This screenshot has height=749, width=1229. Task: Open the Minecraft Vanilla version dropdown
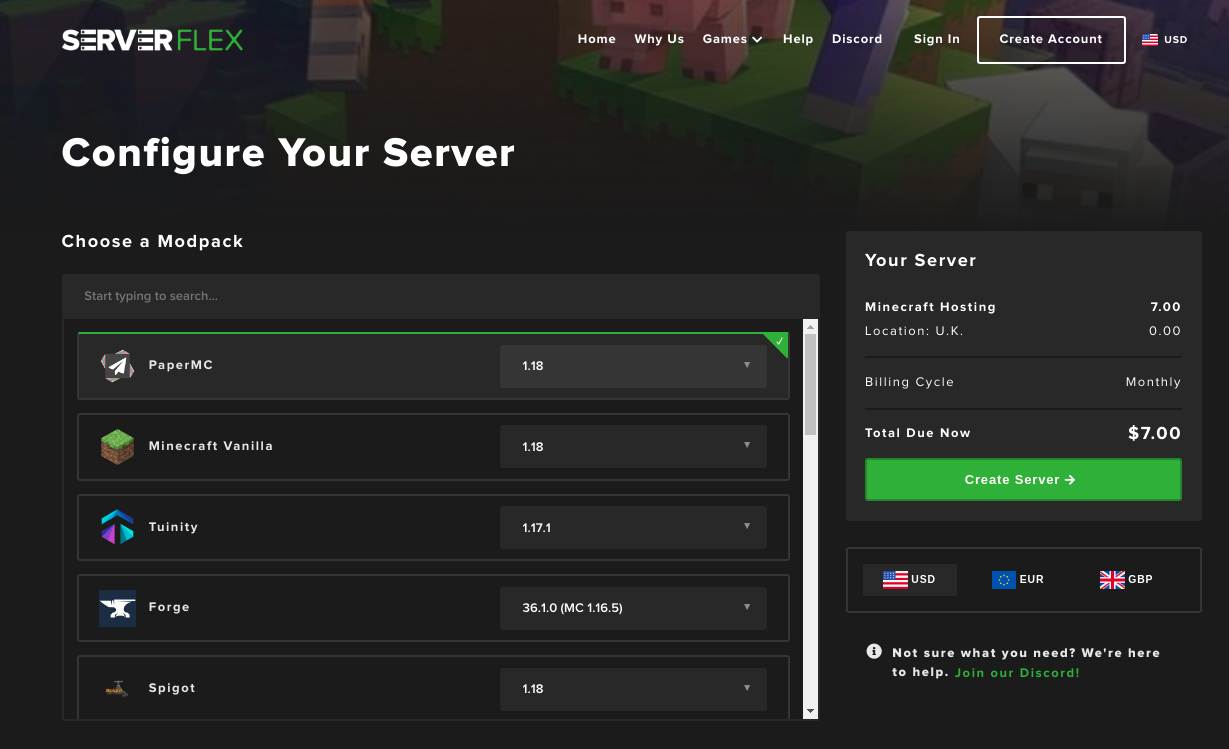[633, 447]
